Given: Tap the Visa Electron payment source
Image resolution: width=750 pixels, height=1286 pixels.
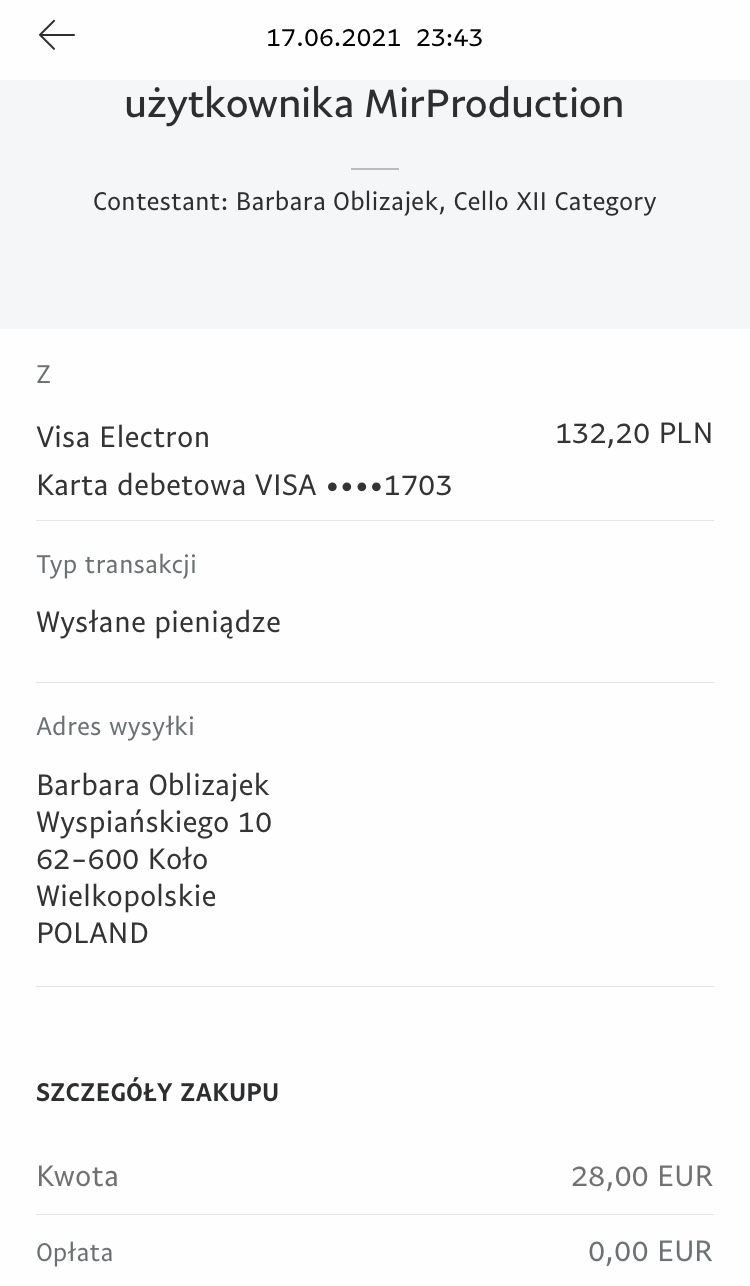Looking at the screenshot, I should (123, 437).
